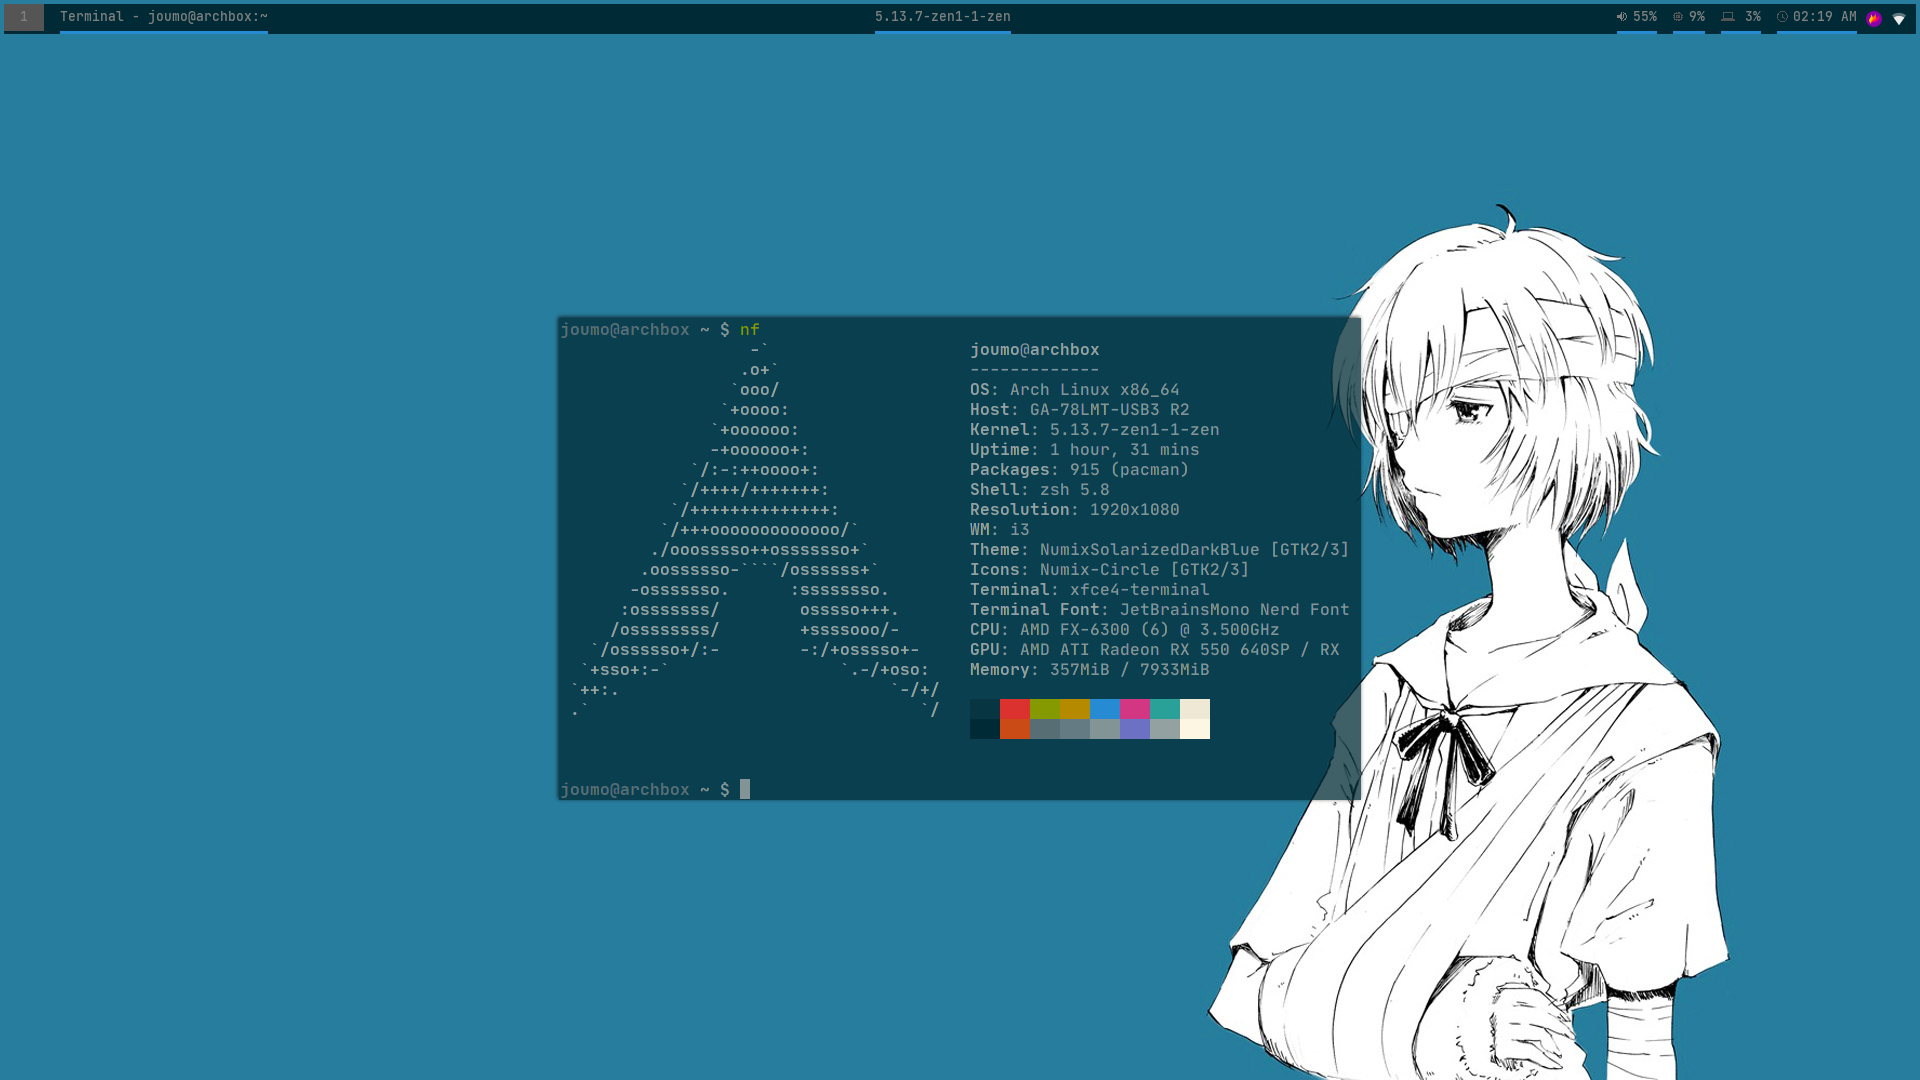Click the clock icon beside the time
This screenshot has height=1080, width=1920.
pos(1782,17)
